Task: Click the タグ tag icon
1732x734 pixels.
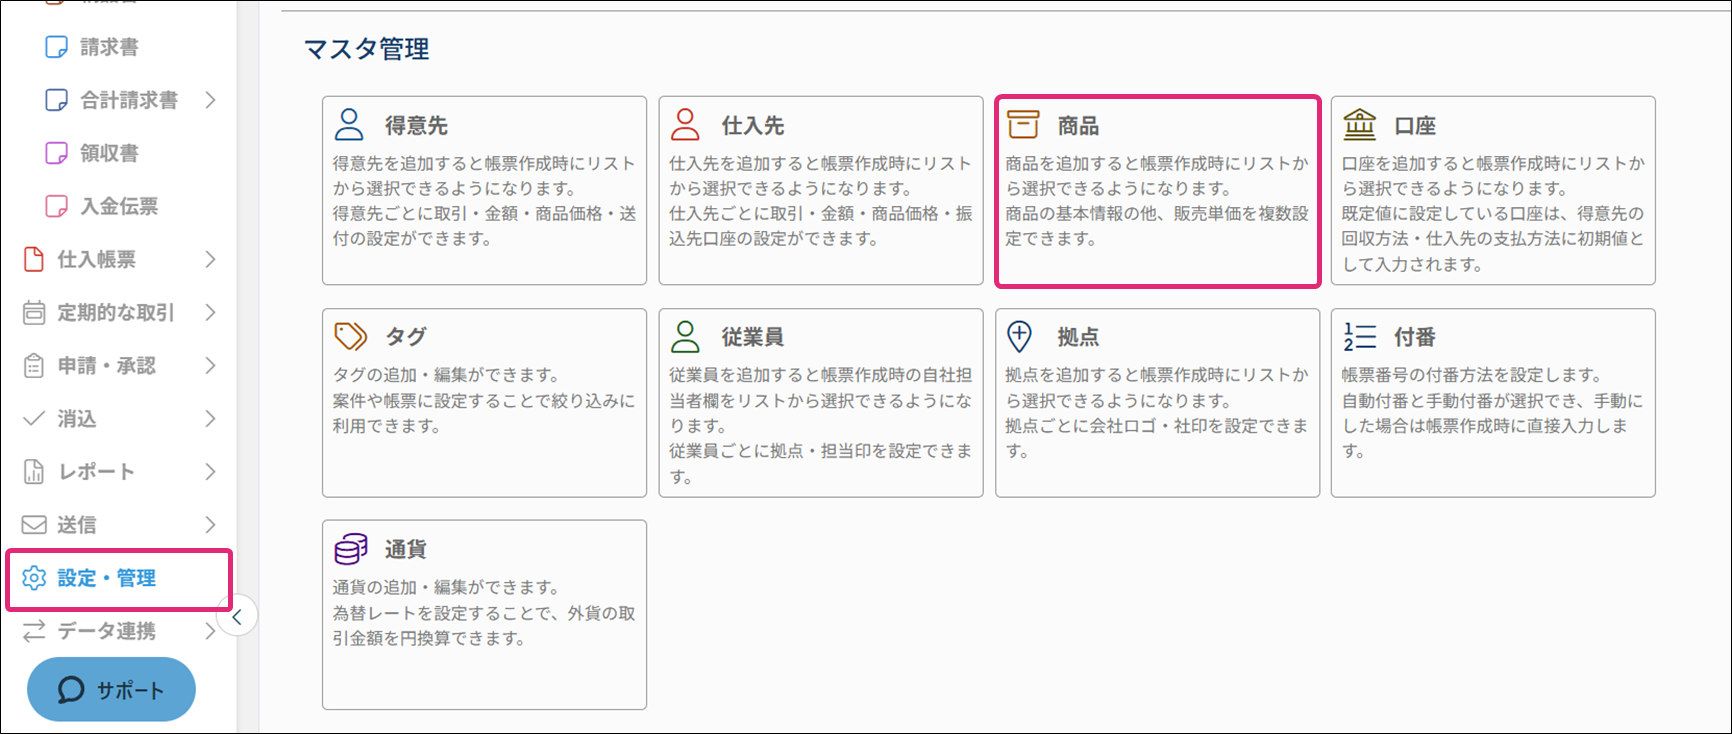Action: pyautogui.click(x=350, y=337)
